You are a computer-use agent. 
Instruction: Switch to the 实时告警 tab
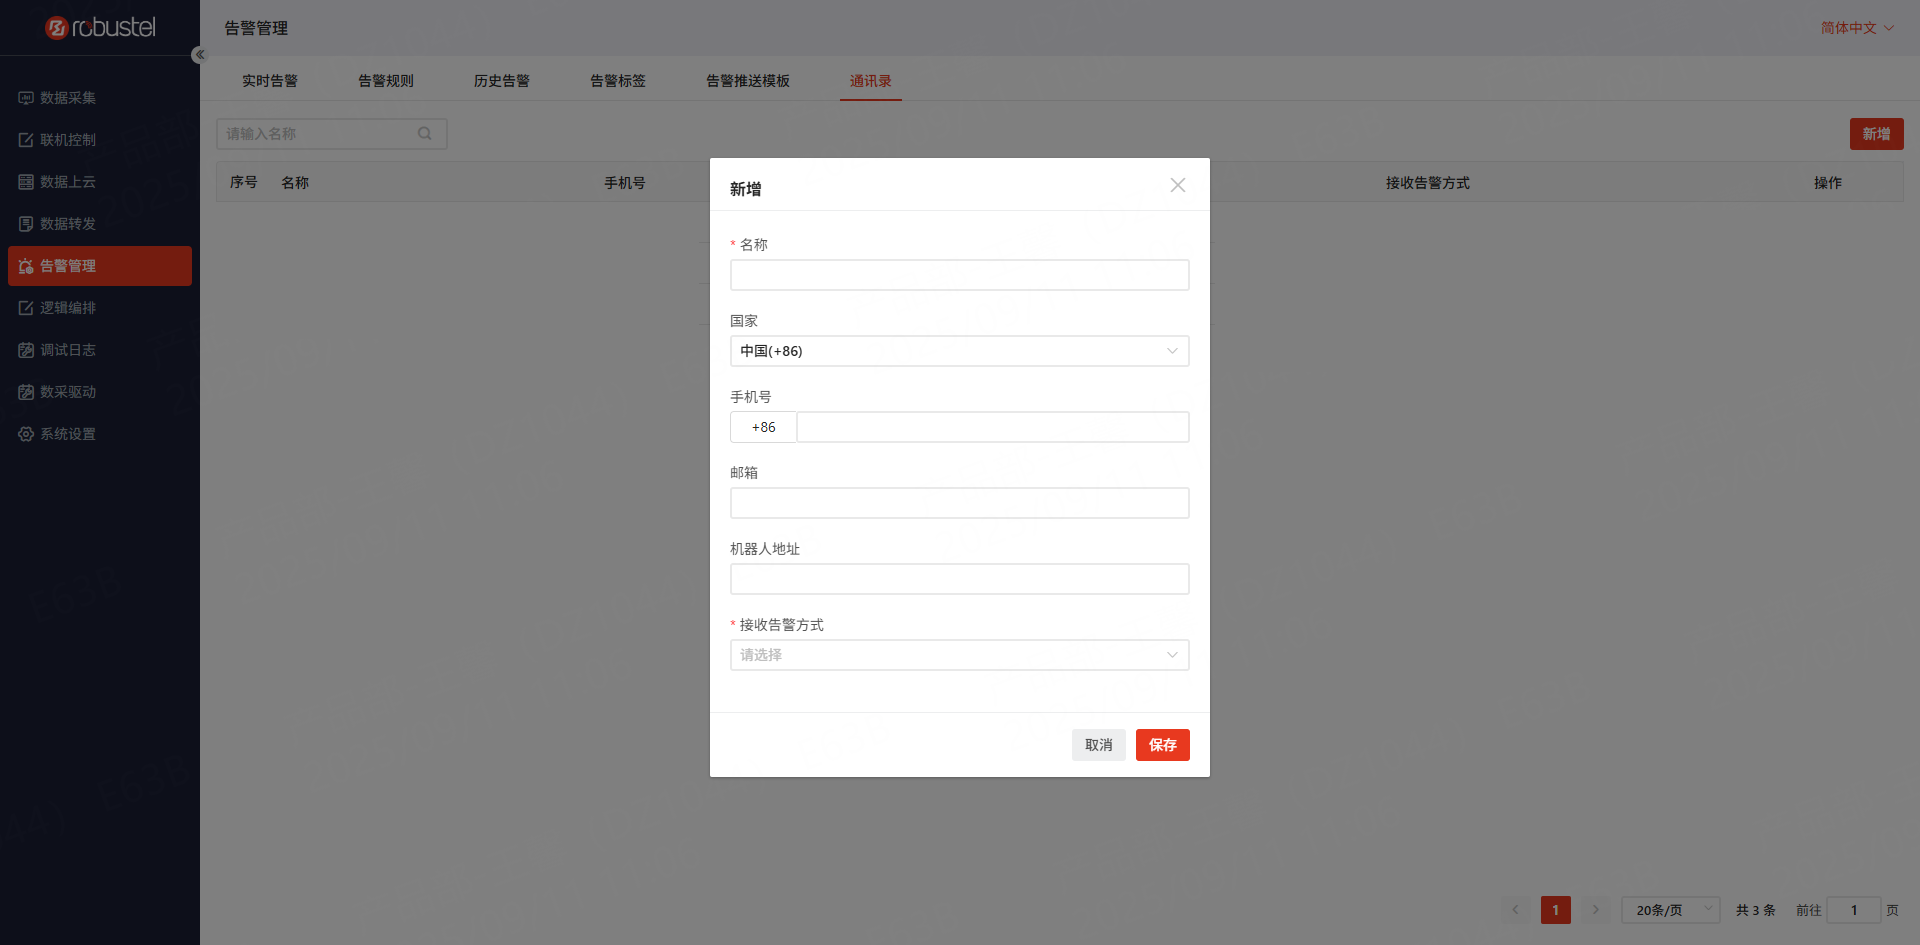(270, 81)
